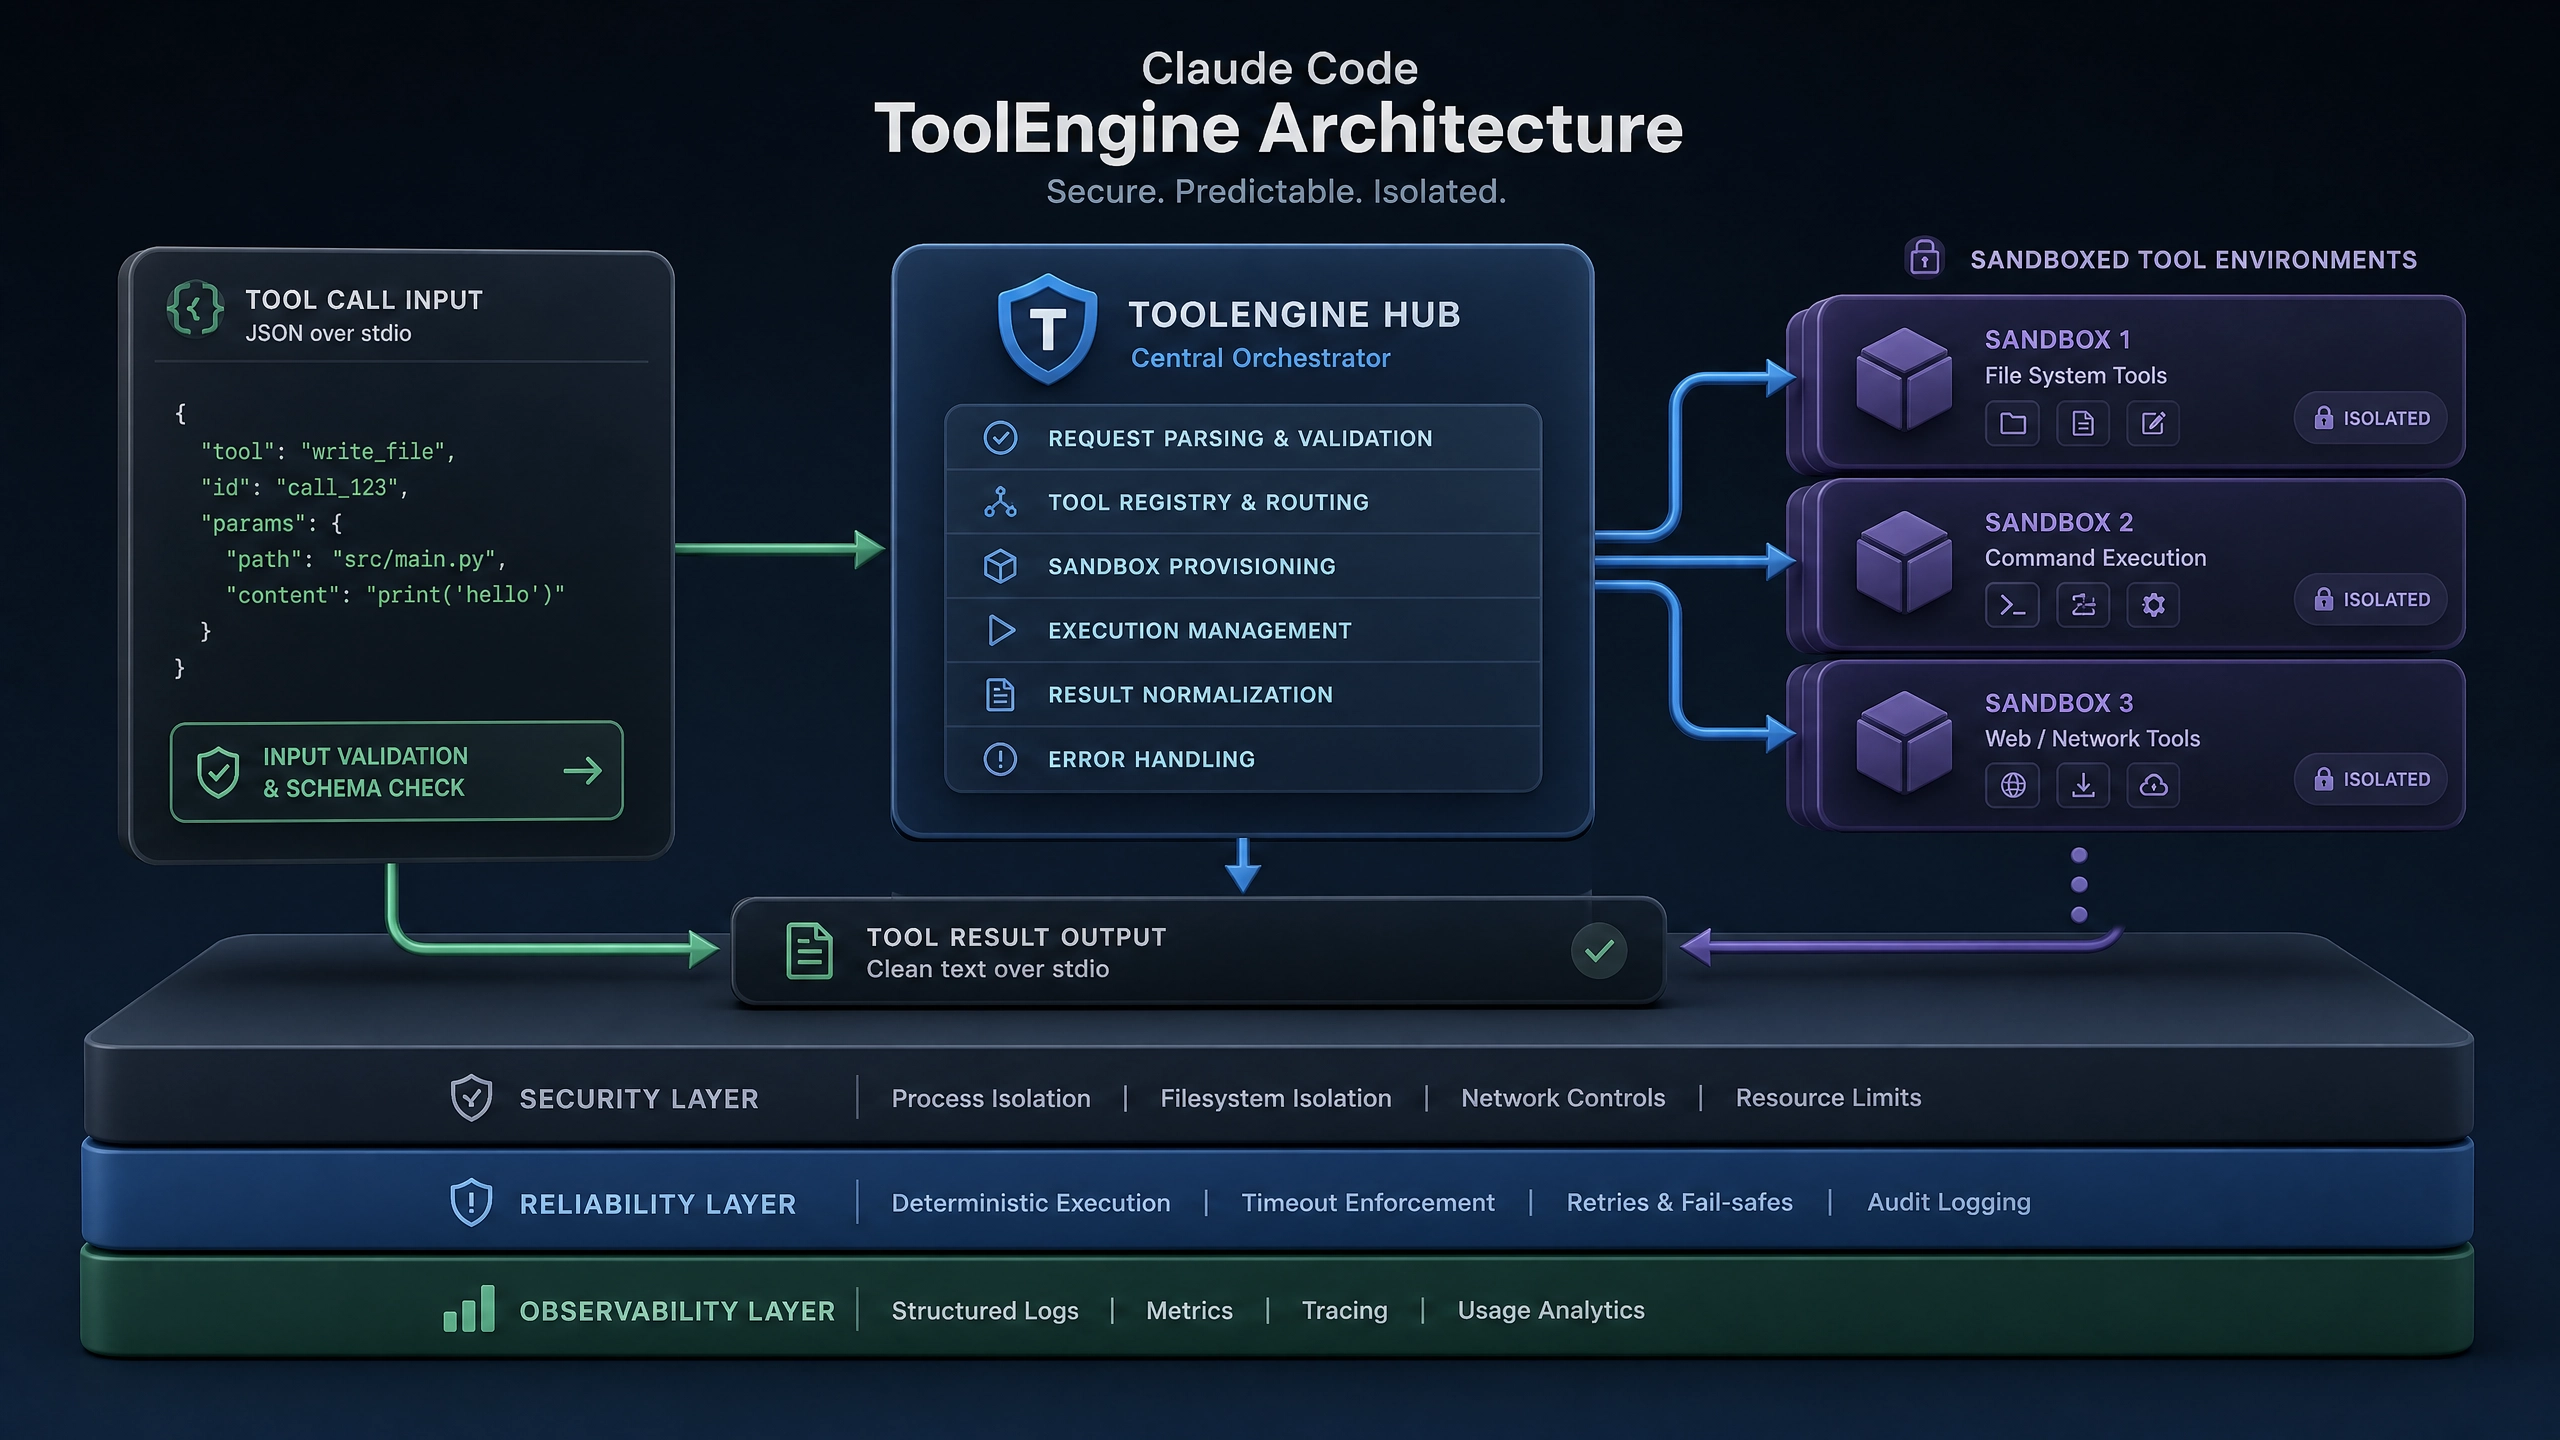
Task: Select the Request Parsing & Validation row
Action: (x=1243, y=438)
